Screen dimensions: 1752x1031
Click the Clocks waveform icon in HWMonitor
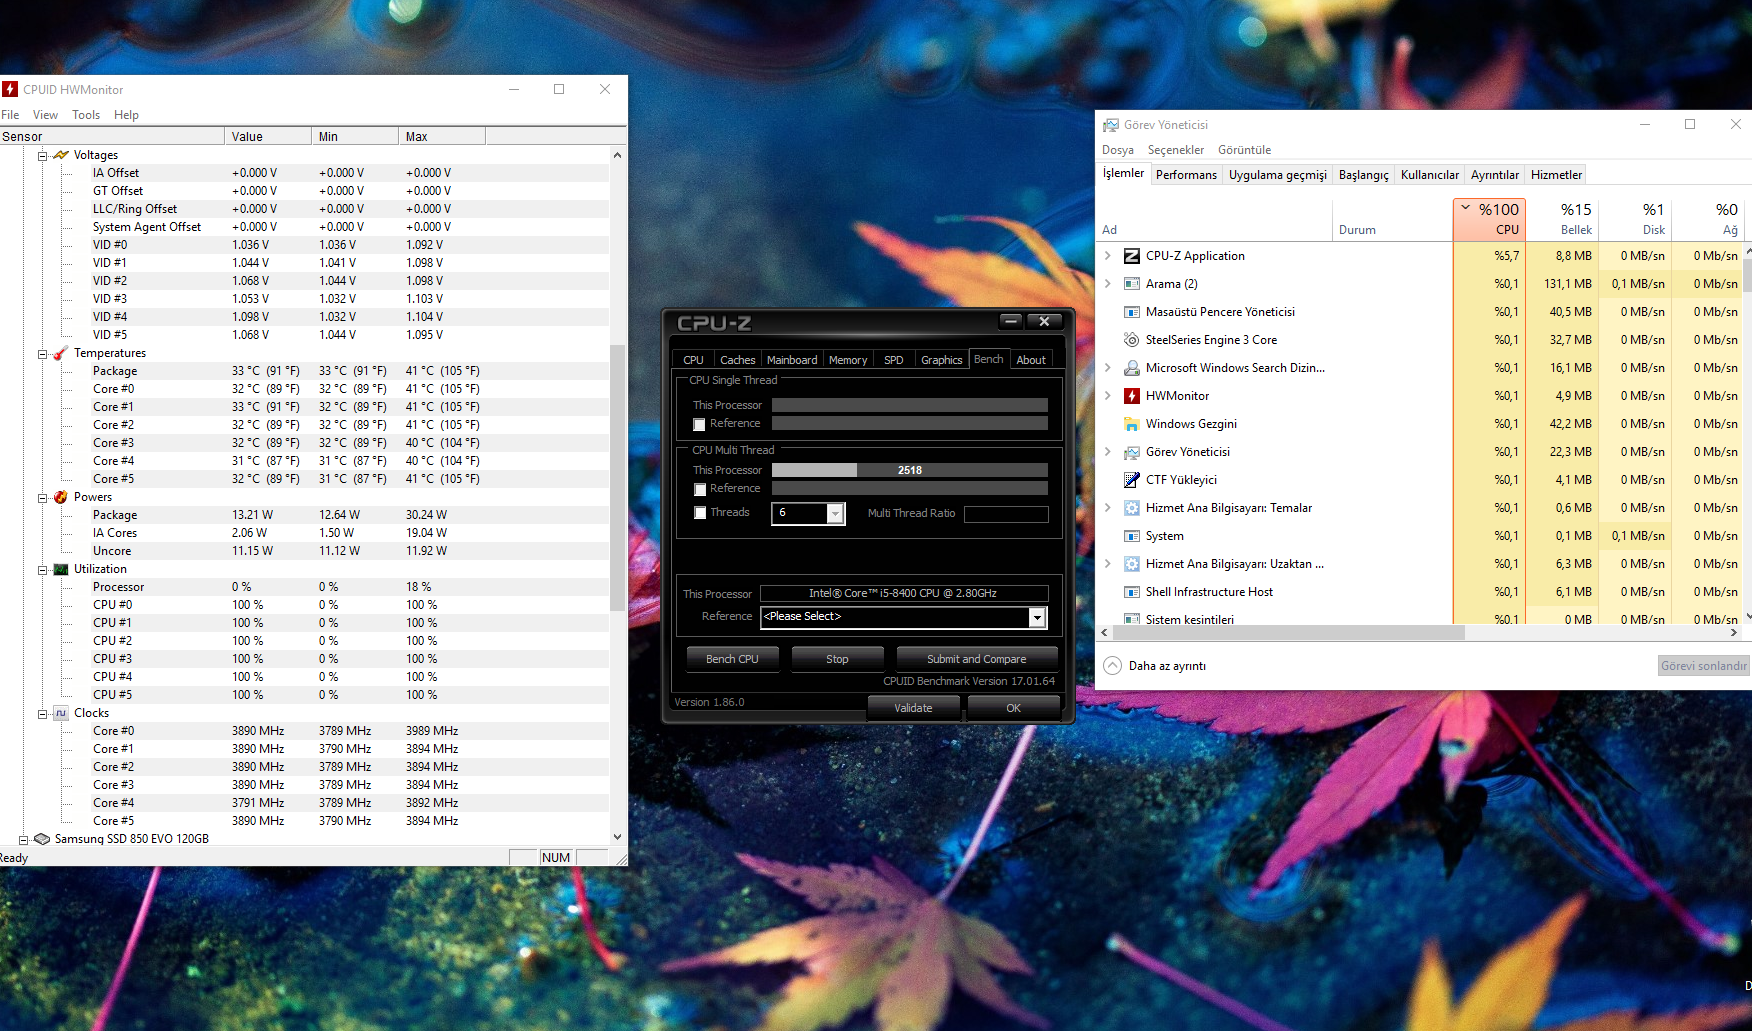[x=61, y=713]
